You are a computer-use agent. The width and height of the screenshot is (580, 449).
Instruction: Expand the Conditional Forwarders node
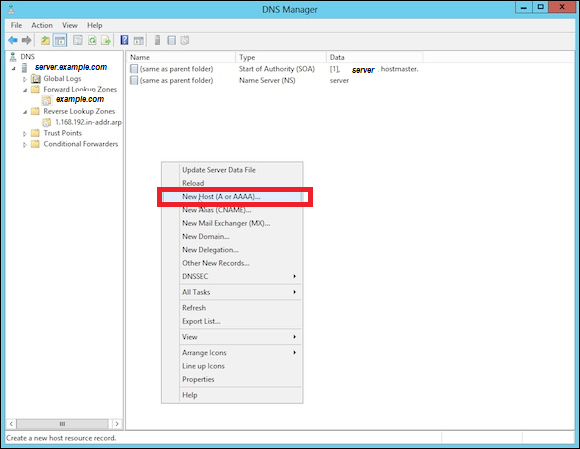25,145
